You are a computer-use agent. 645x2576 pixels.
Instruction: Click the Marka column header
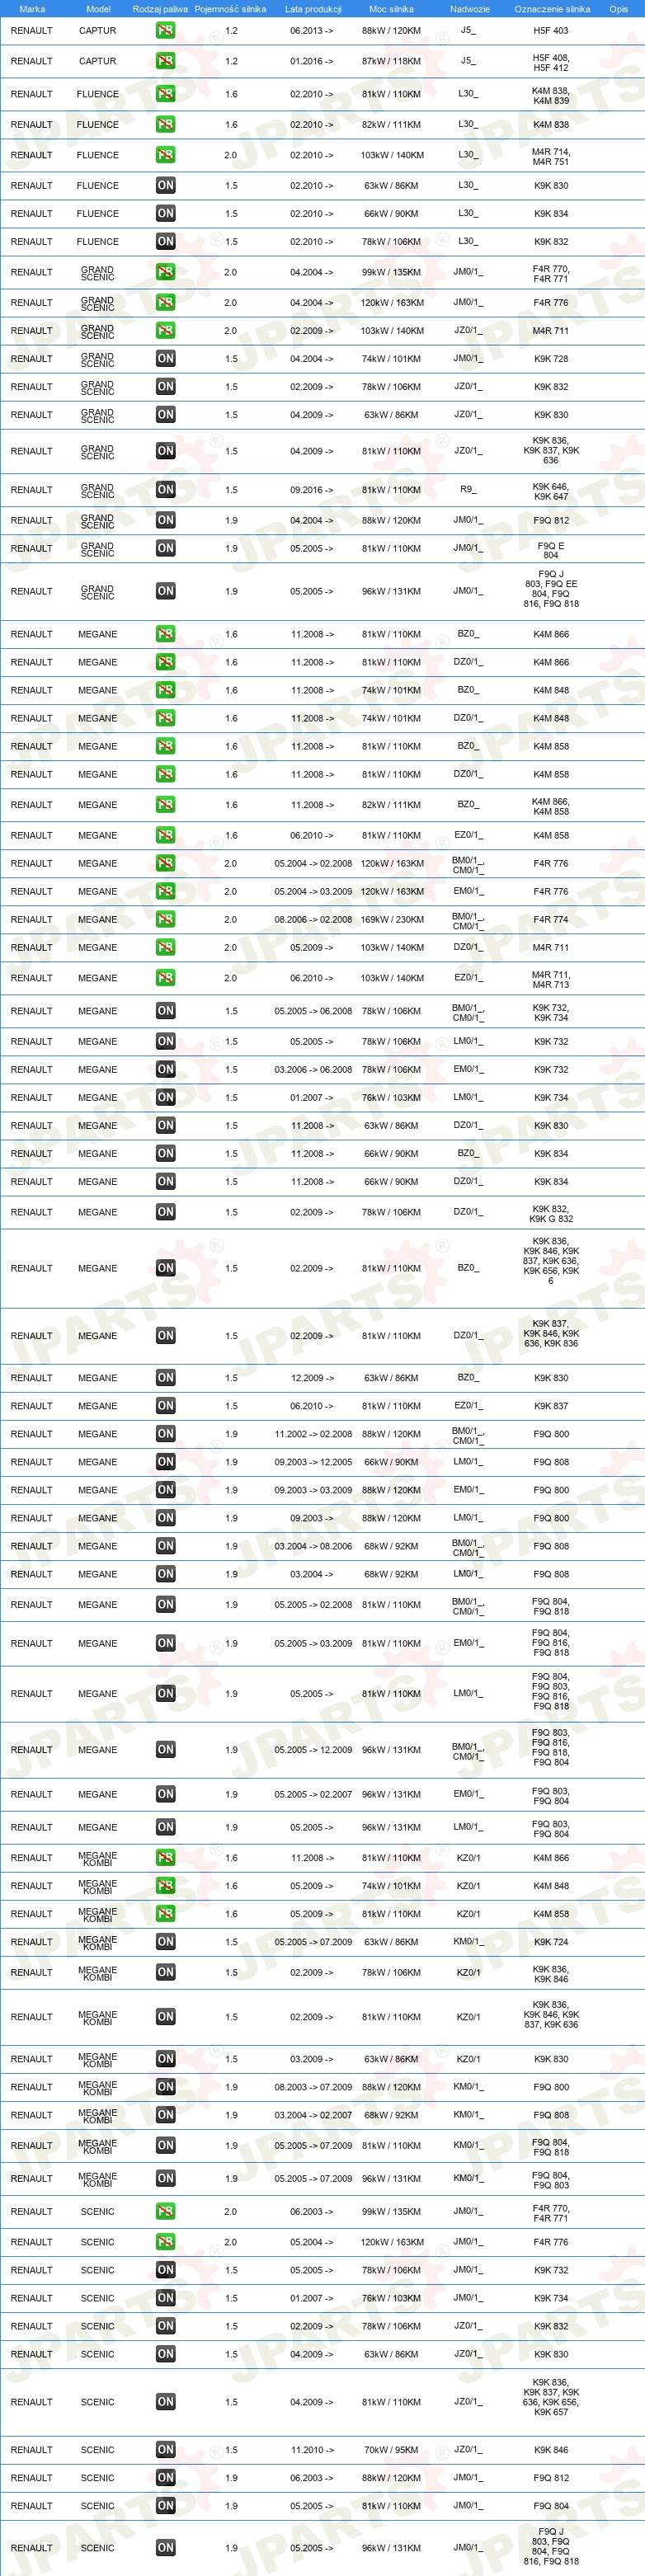[32, 9]
